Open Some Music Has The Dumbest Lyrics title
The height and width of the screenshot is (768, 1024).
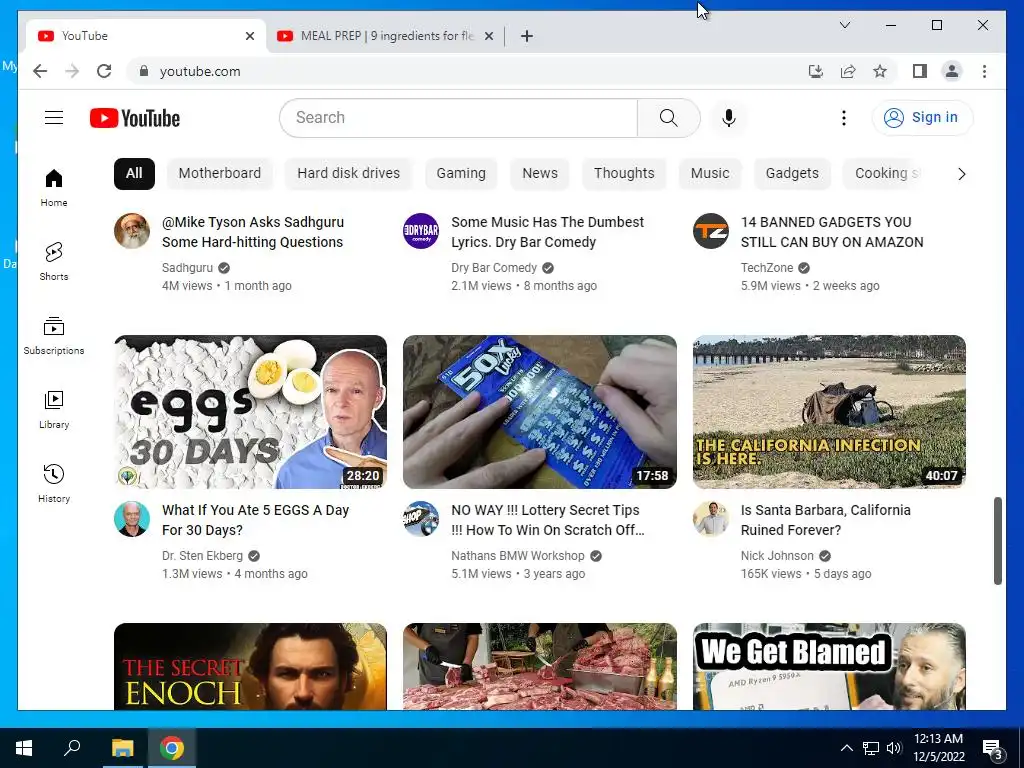coord(547,232)
